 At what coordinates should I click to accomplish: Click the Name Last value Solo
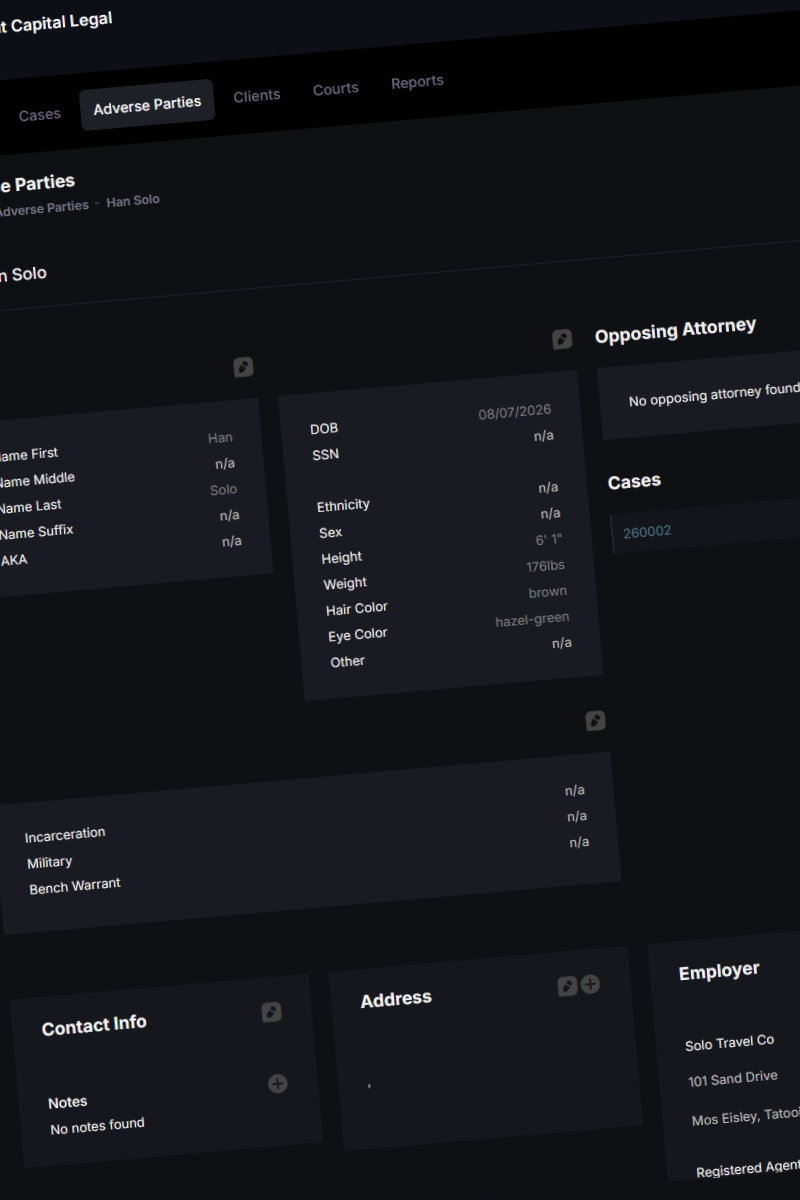pyautogui.click(x=224, y=489)
